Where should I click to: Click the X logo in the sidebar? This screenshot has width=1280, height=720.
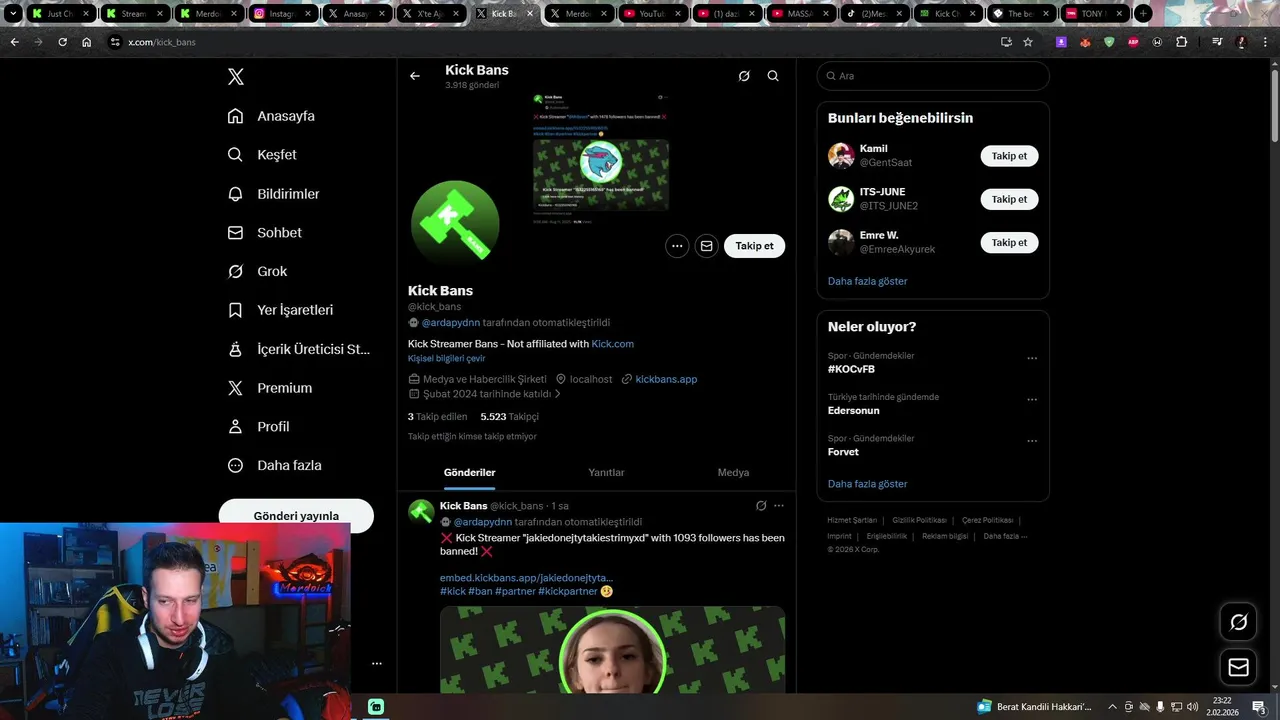click(236, 77)
